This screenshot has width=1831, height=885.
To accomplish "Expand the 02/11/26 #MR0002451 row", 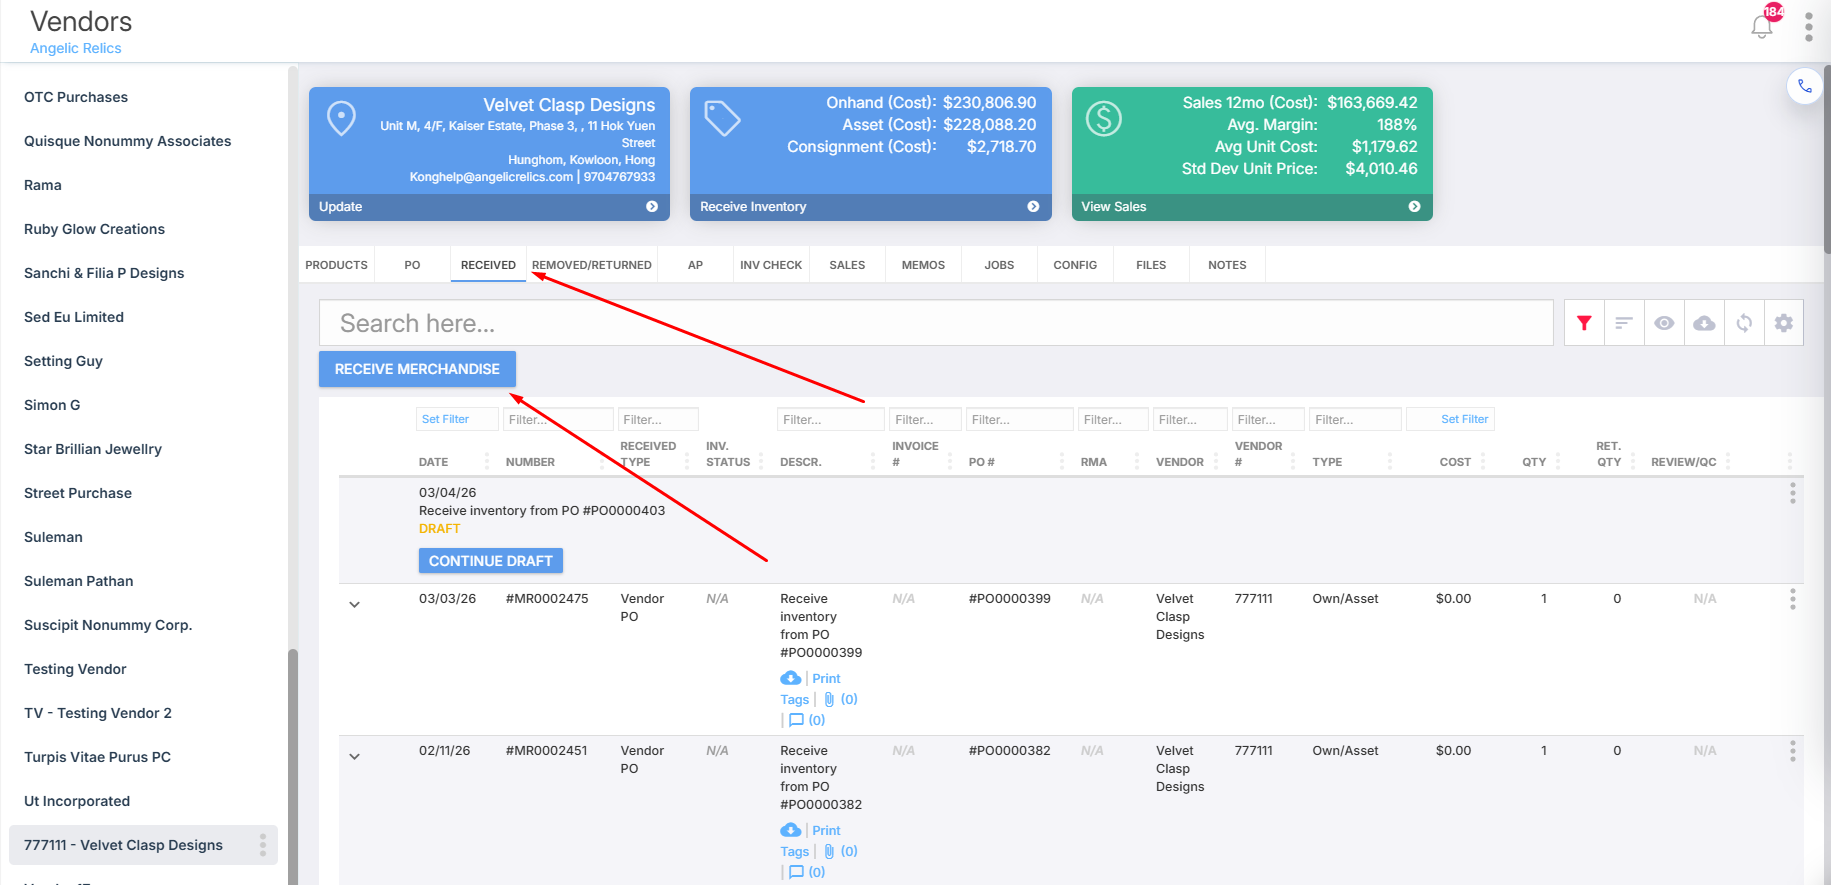I will [x=354, y=757].
